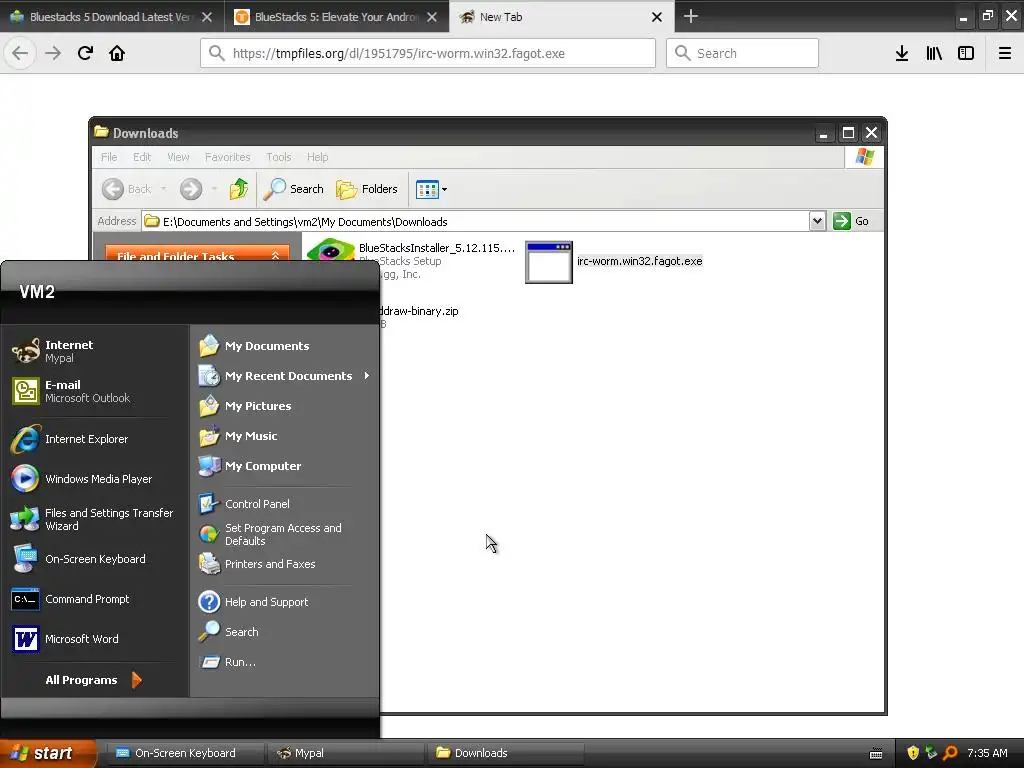Image resolution: width=1024 pixels, height=768 pixels.
Task: Open Explorer address bar dropdown
Action: 817,221
